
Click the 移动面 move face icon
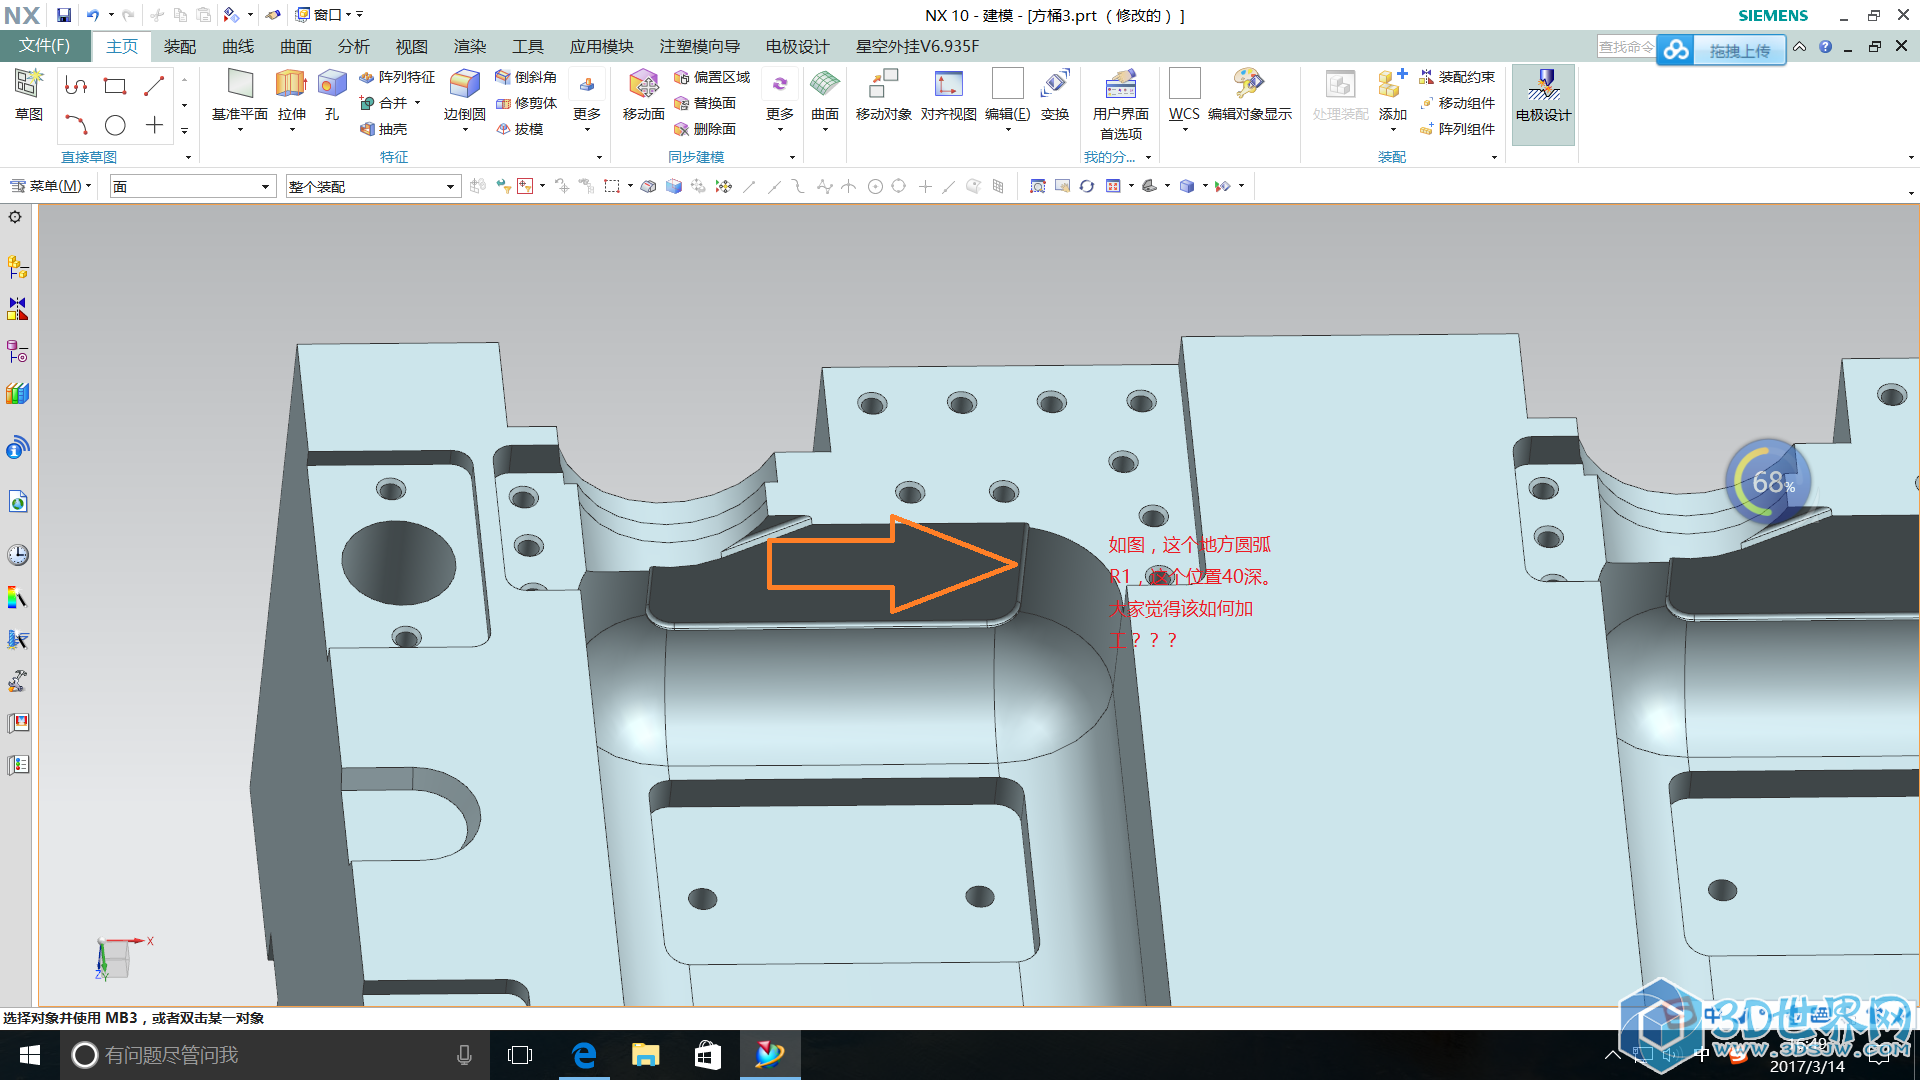point(643,84)
